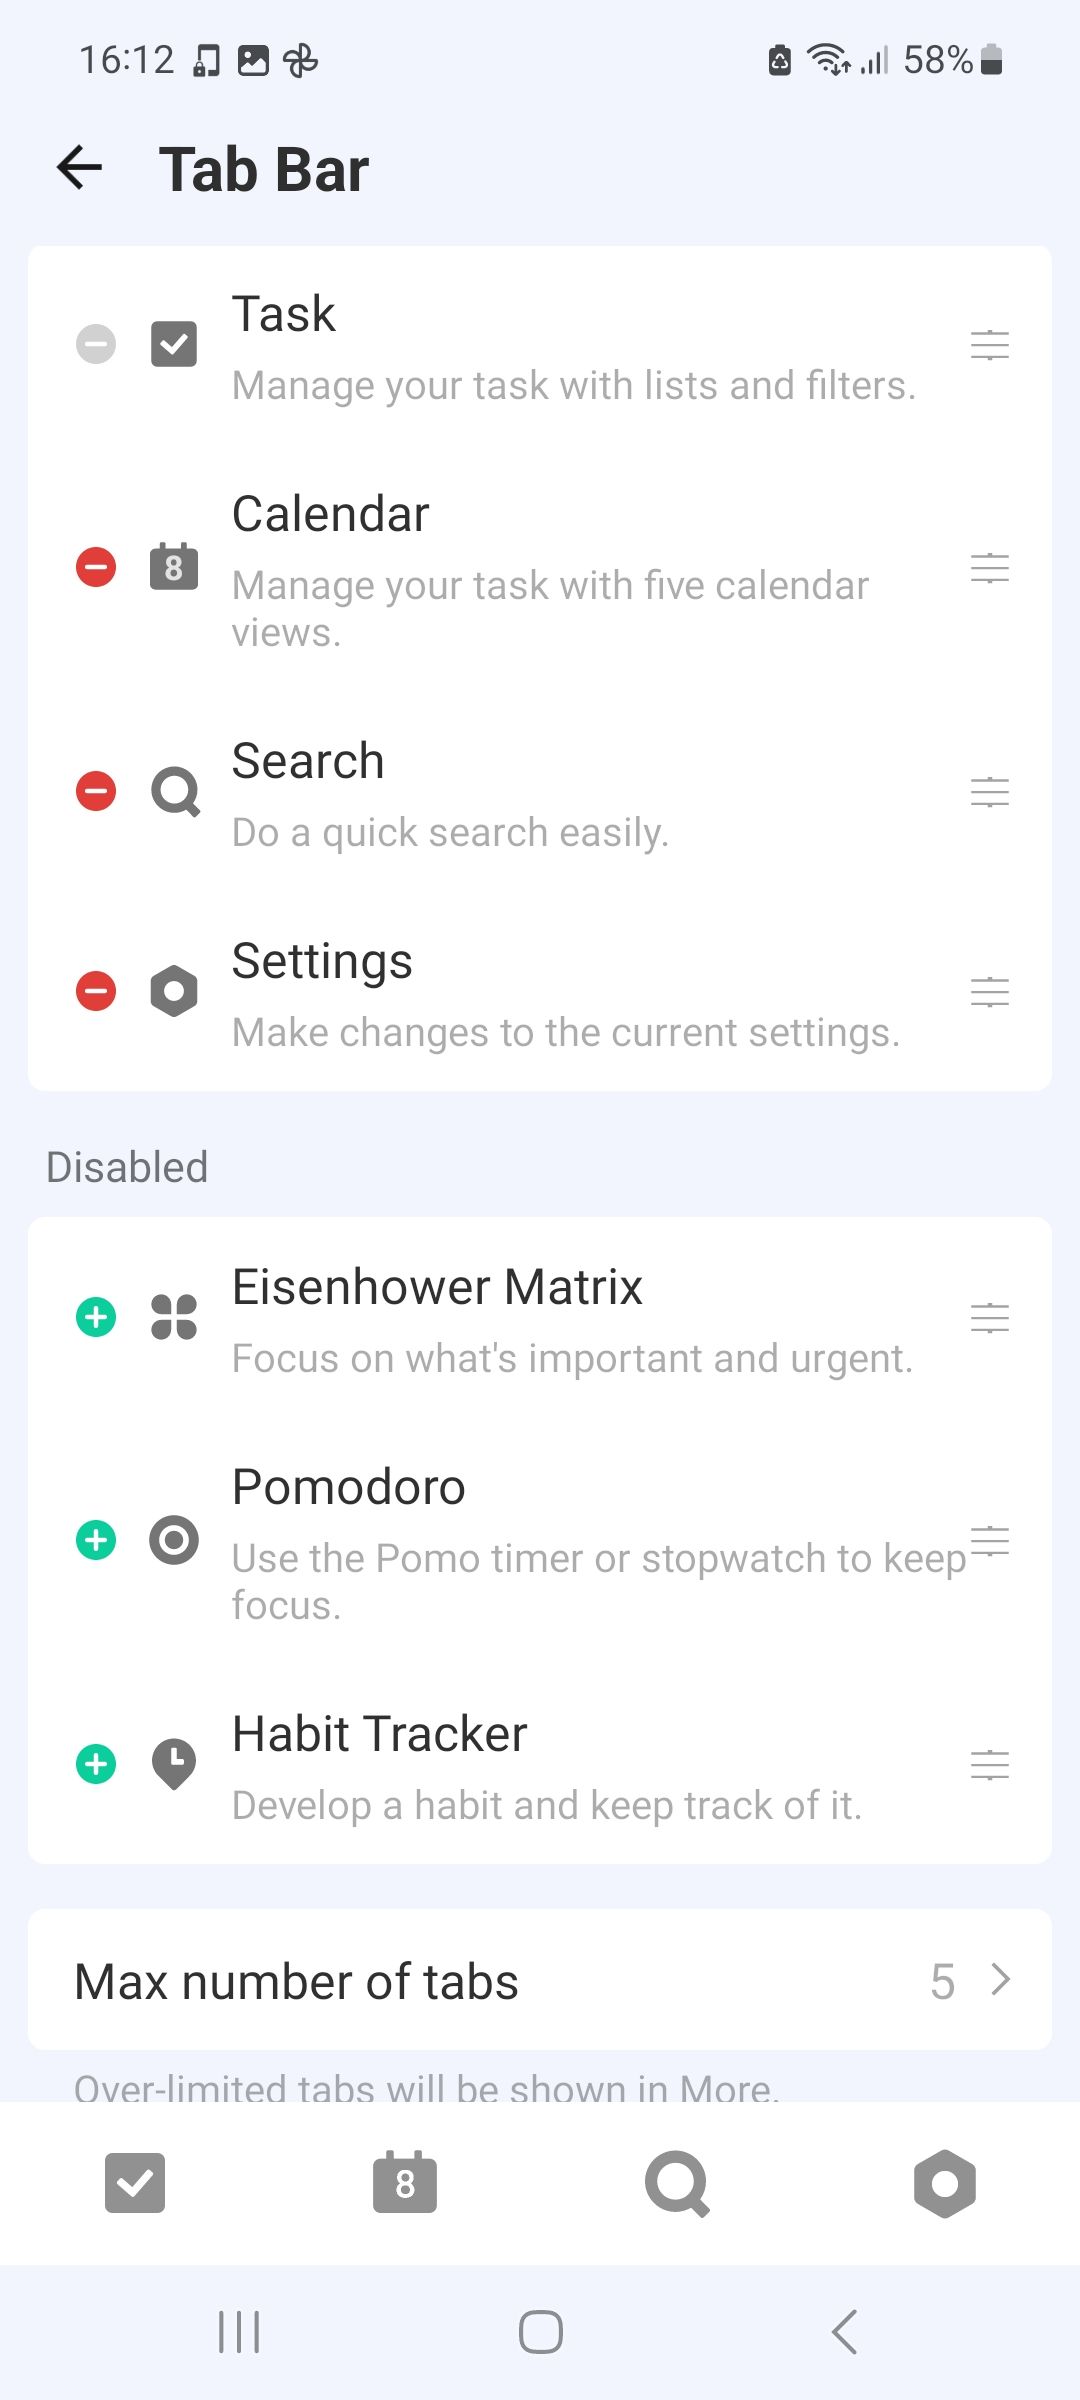This screenshot has height=2400, width=1080.
Task: Enable Habit Tracker with green plus
Action: pos(96,1764)
